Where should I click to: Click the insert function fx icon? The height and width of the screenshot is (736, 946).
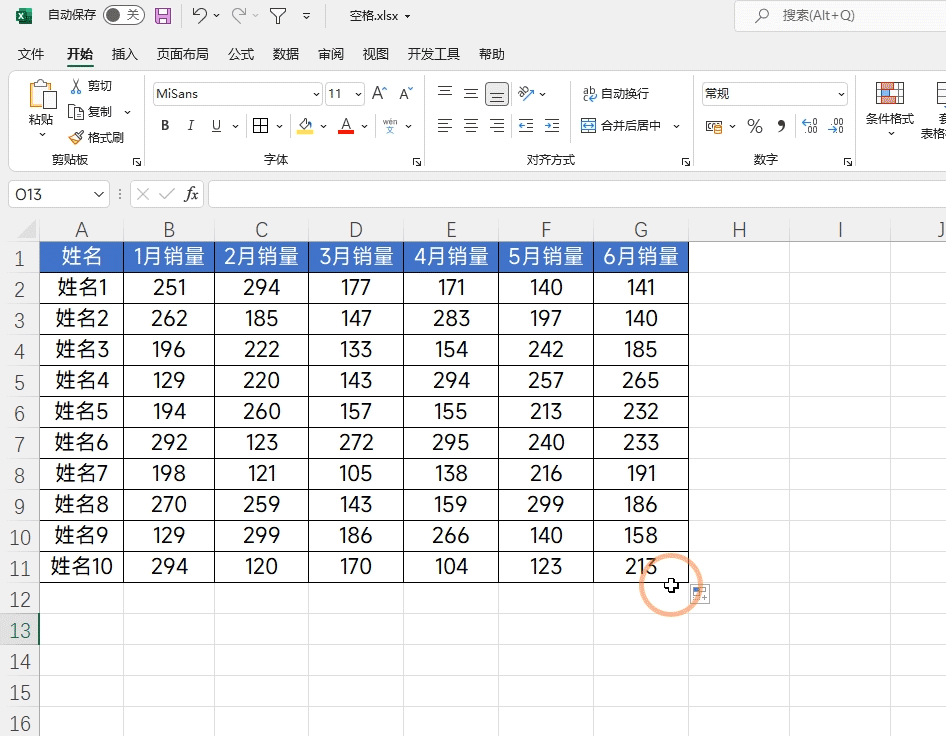point(191,194)
